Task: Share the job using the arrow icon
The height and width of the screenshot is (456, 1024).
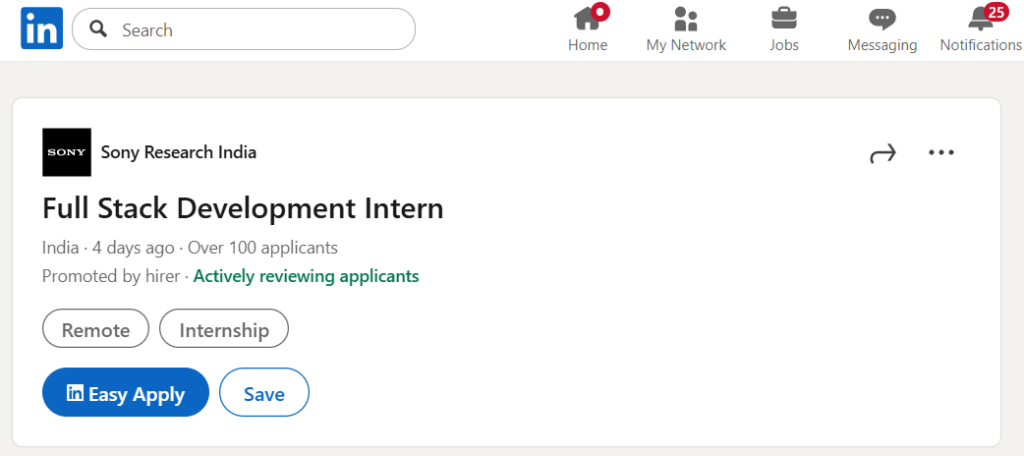Action: tap(883, 153)
